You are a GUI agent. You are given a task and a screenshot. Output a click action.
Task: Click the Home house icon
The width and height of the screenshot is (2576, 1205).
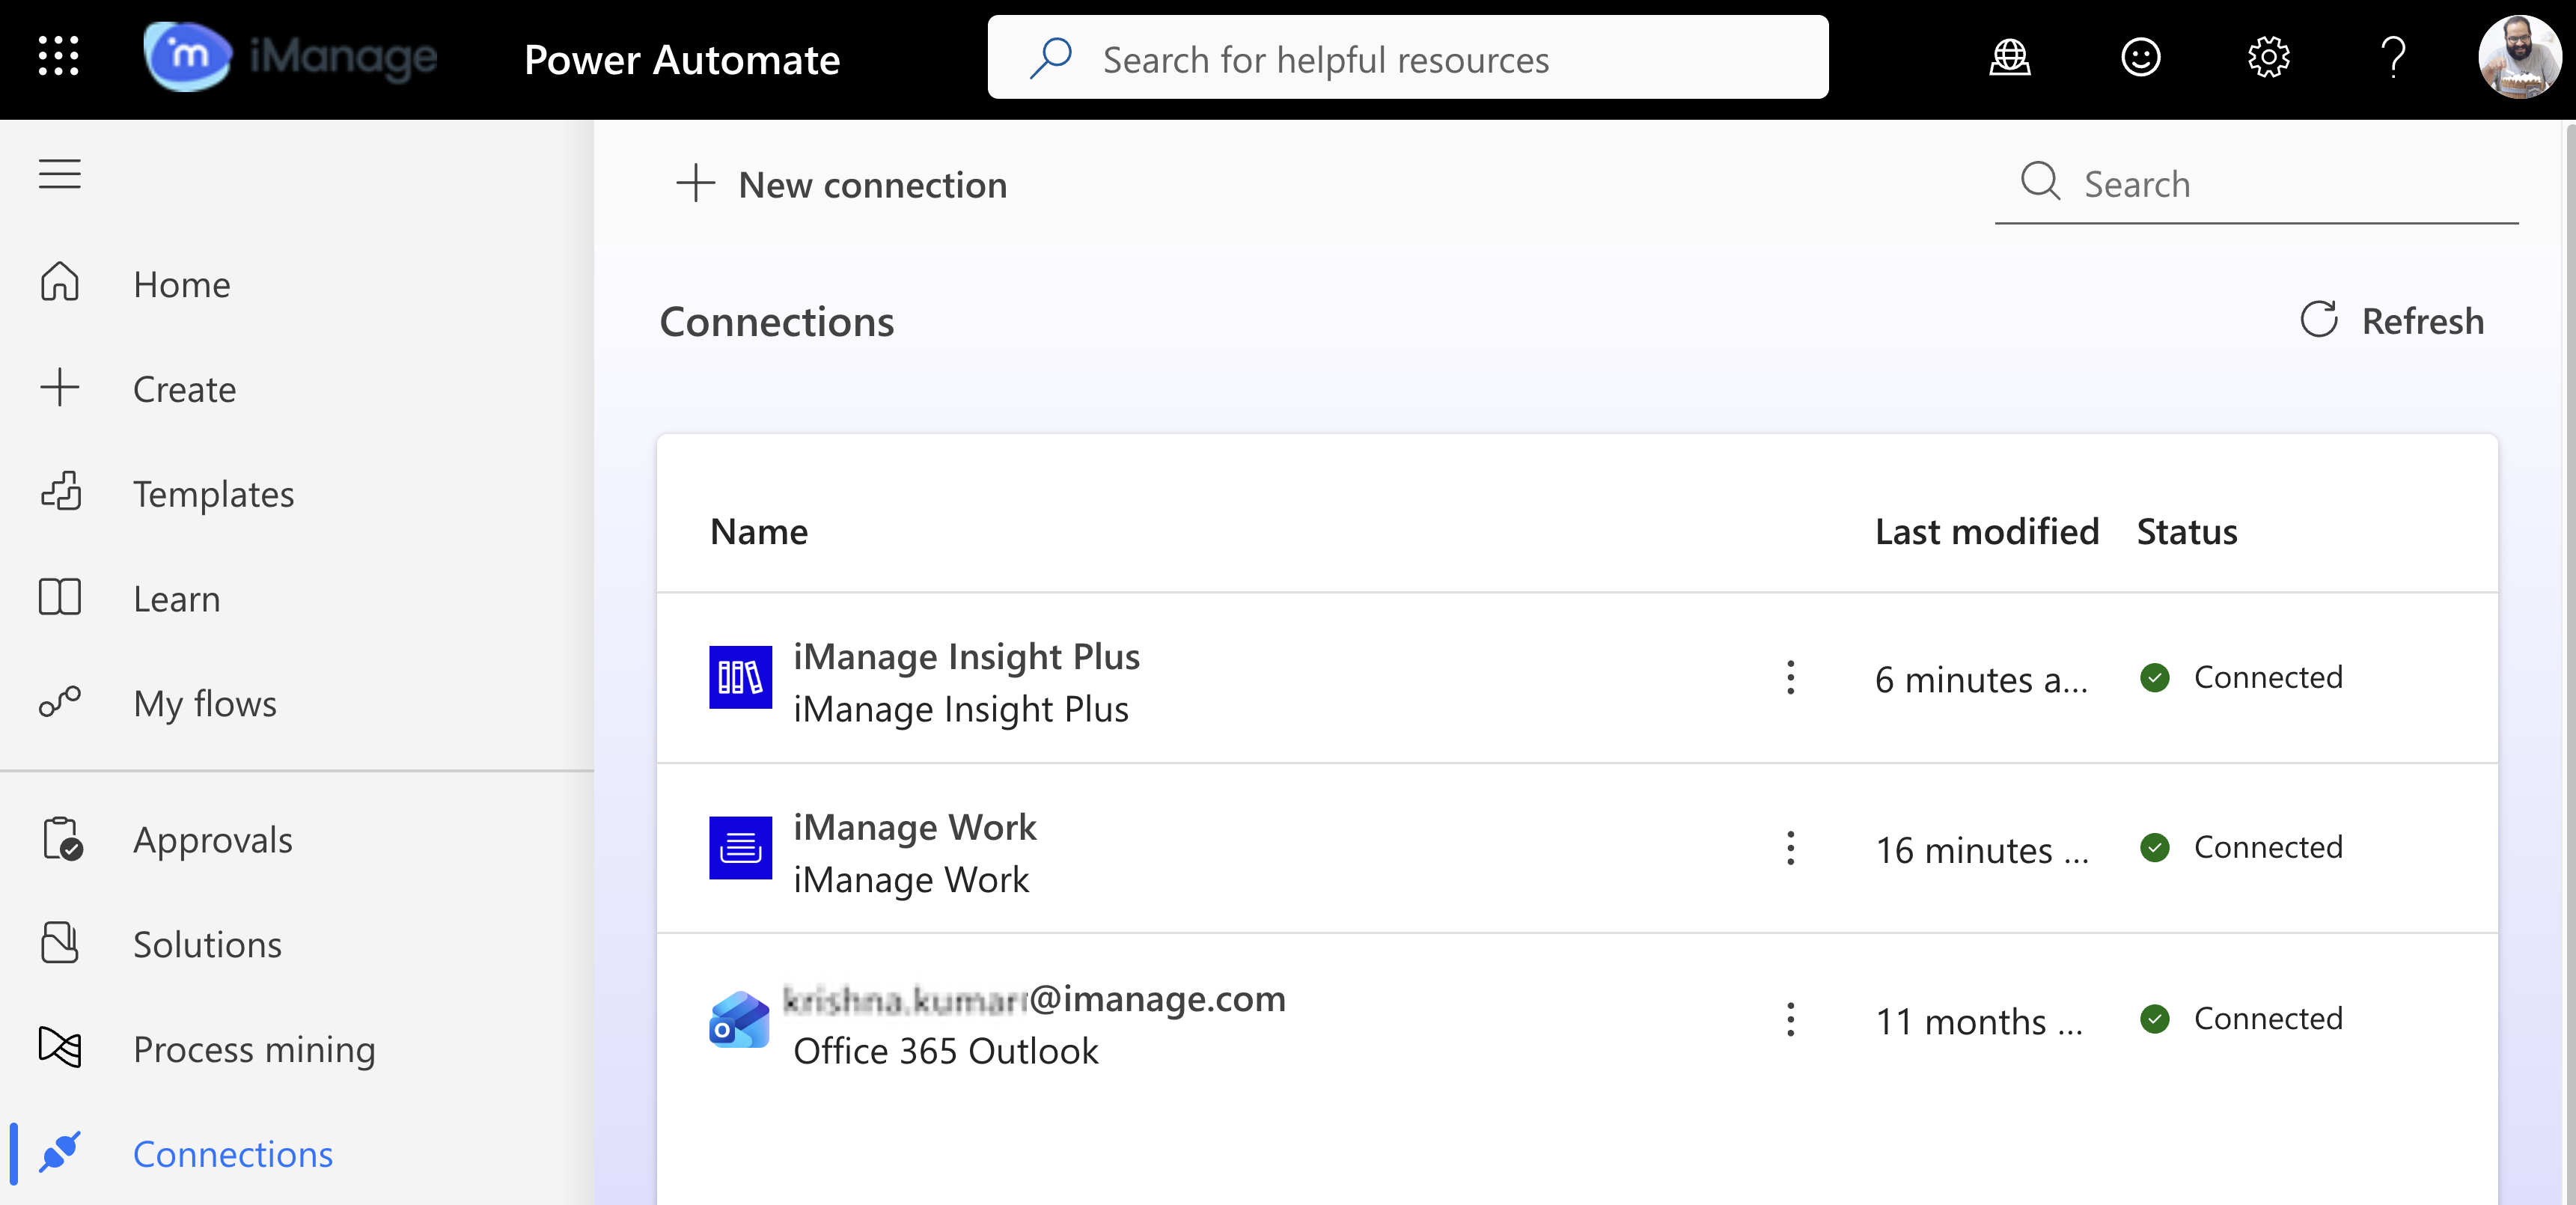coord(60,283)
